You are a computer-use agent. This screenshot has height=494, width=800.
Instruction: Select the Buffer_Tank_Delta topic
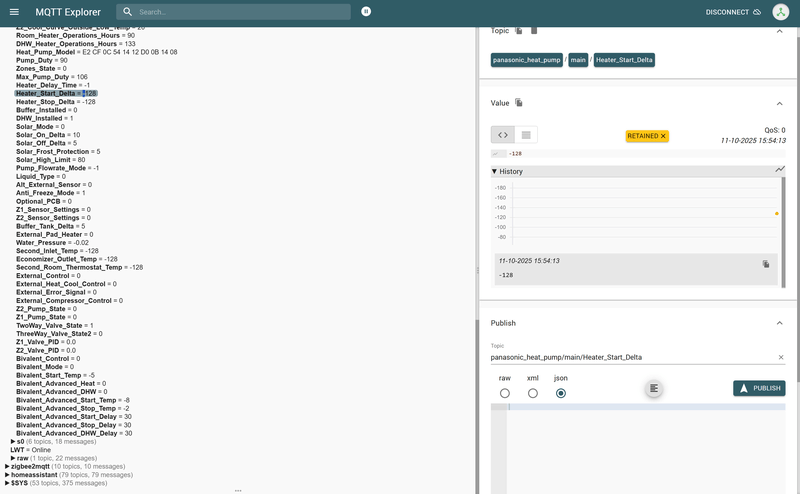(x=51, y=226)
